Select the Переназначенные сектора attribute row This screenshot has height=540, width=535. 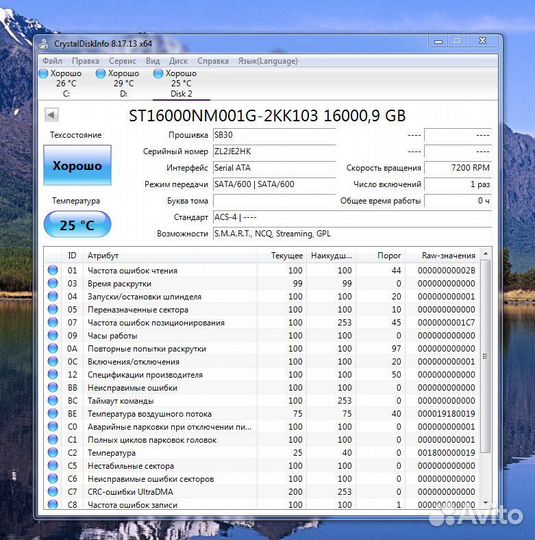[x=262, y=309]
